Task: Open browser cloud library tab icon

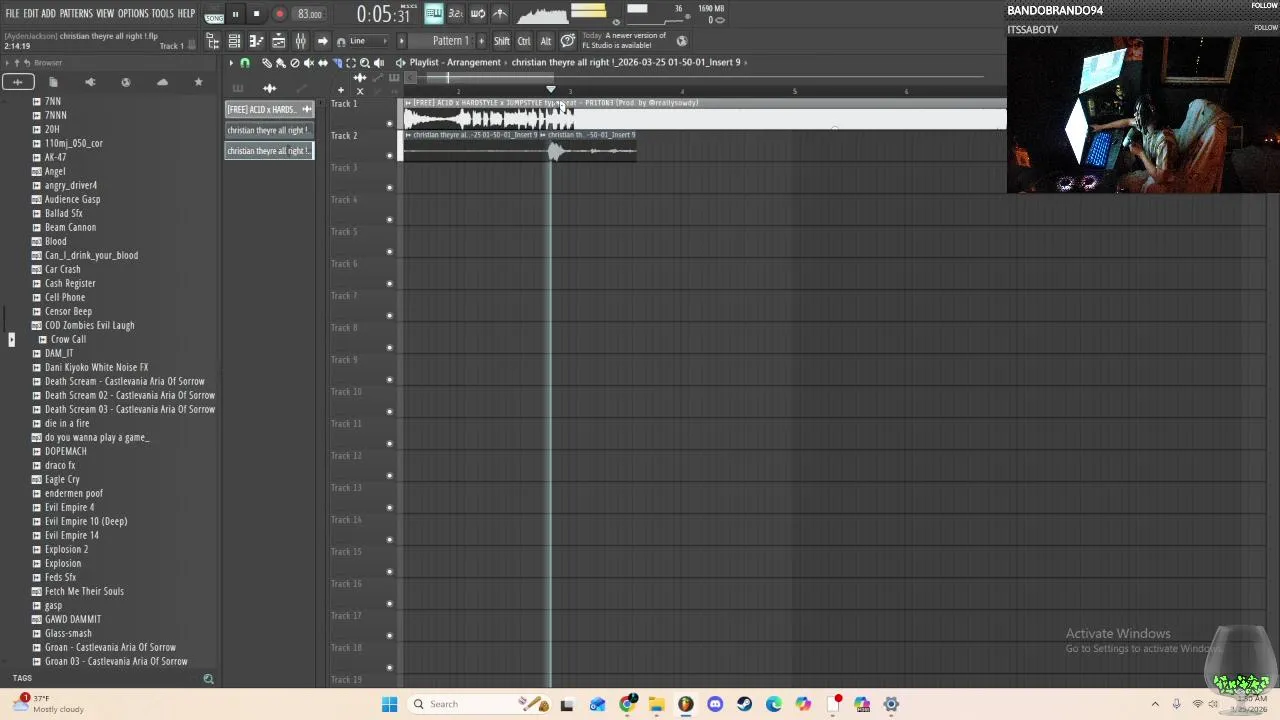Action: pyautogui.click(x=162, y=82)
